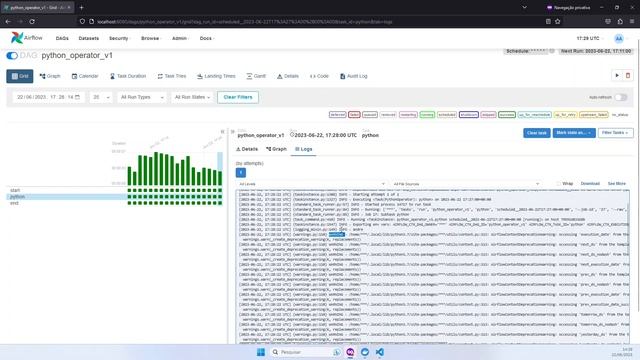Select the latest highlighted DAG run bar
640x360 pixels.
click(220, 169)
